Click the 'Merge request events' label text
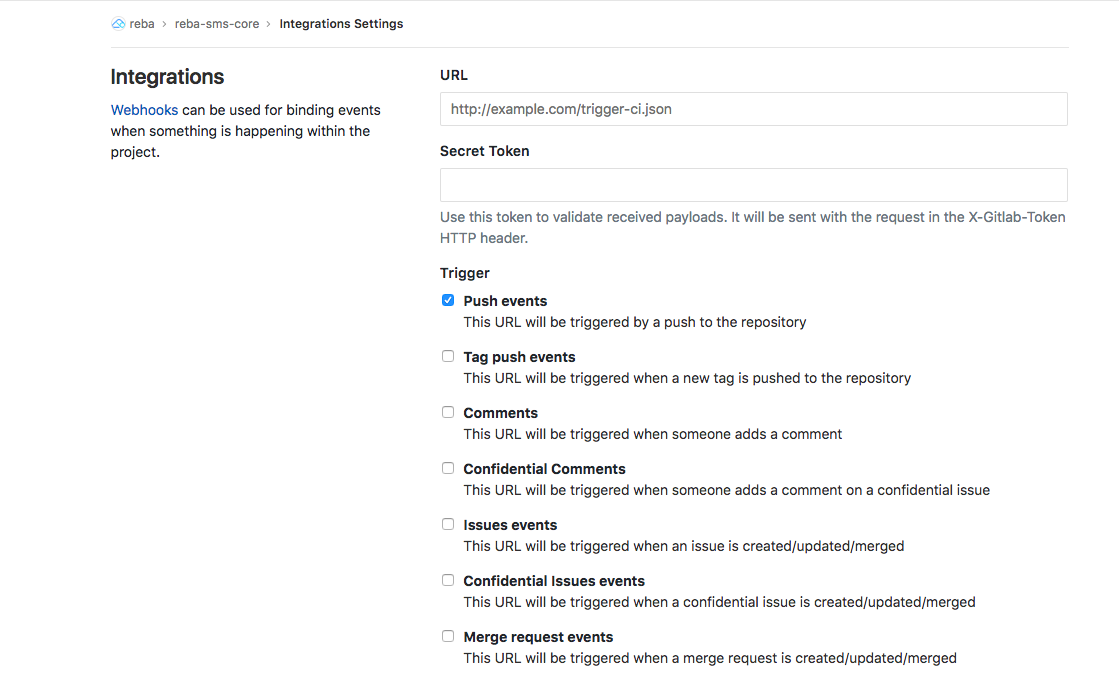 click(538, 637)
